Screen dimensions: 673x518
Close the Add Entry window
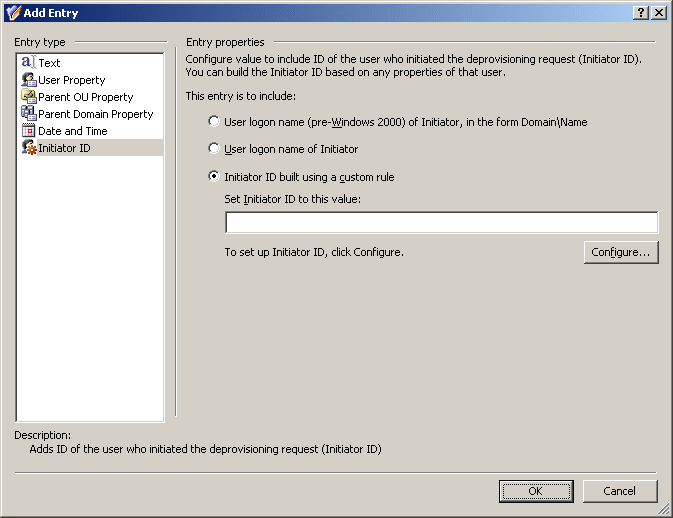tap(658, 12)
